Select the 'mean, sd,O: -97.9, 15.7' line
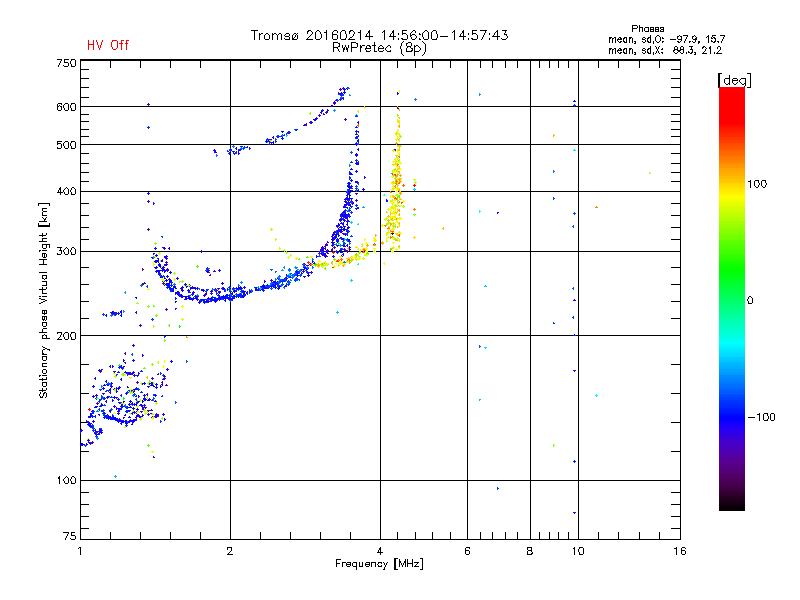 666,39
